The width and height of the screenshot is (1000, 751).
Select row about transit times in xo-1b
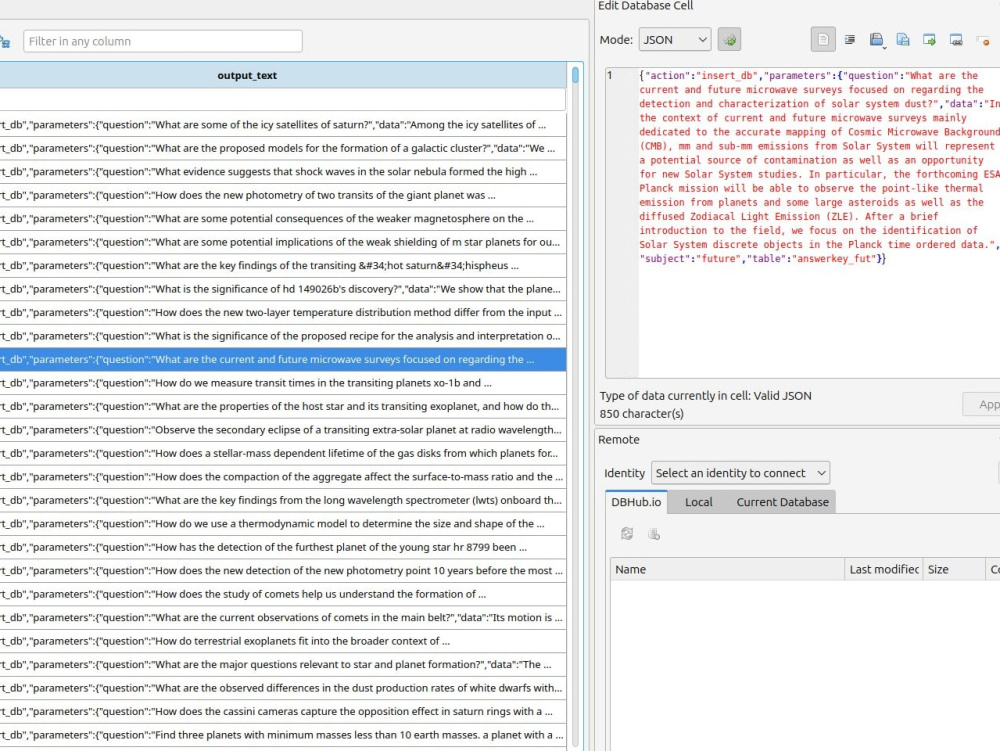click(x=283, y=383)
